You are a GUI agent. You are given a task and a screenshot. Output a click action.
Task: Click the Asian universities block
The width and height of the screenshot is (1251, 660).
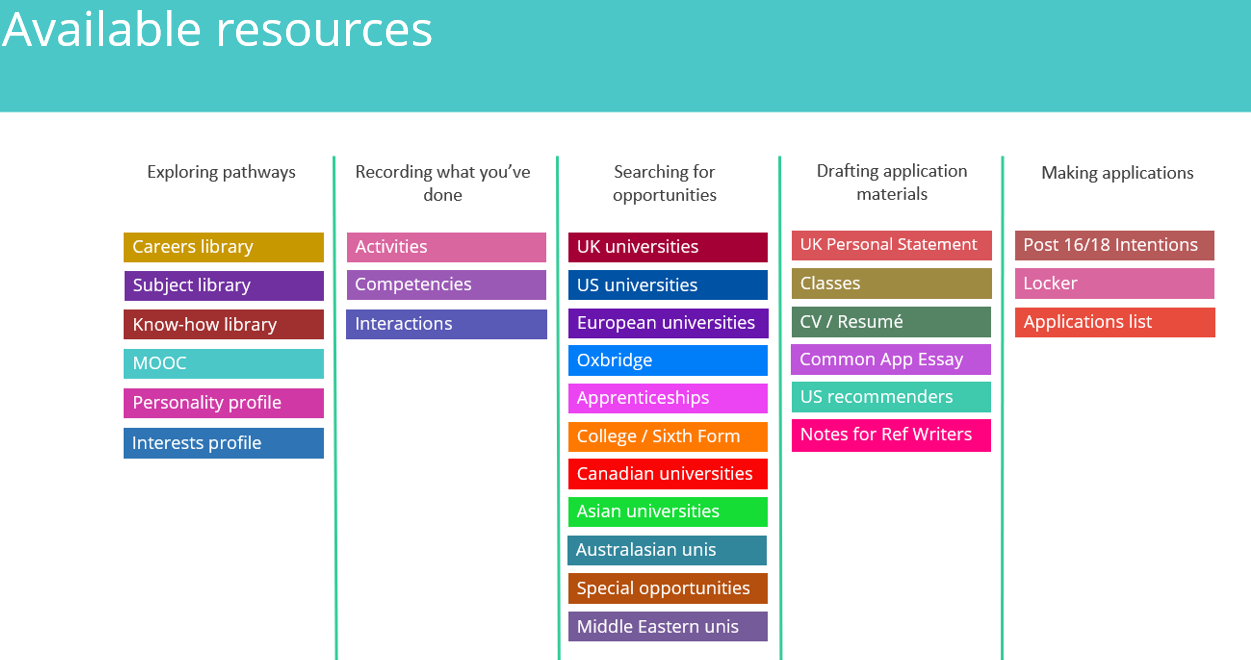(x=668, y=512)
